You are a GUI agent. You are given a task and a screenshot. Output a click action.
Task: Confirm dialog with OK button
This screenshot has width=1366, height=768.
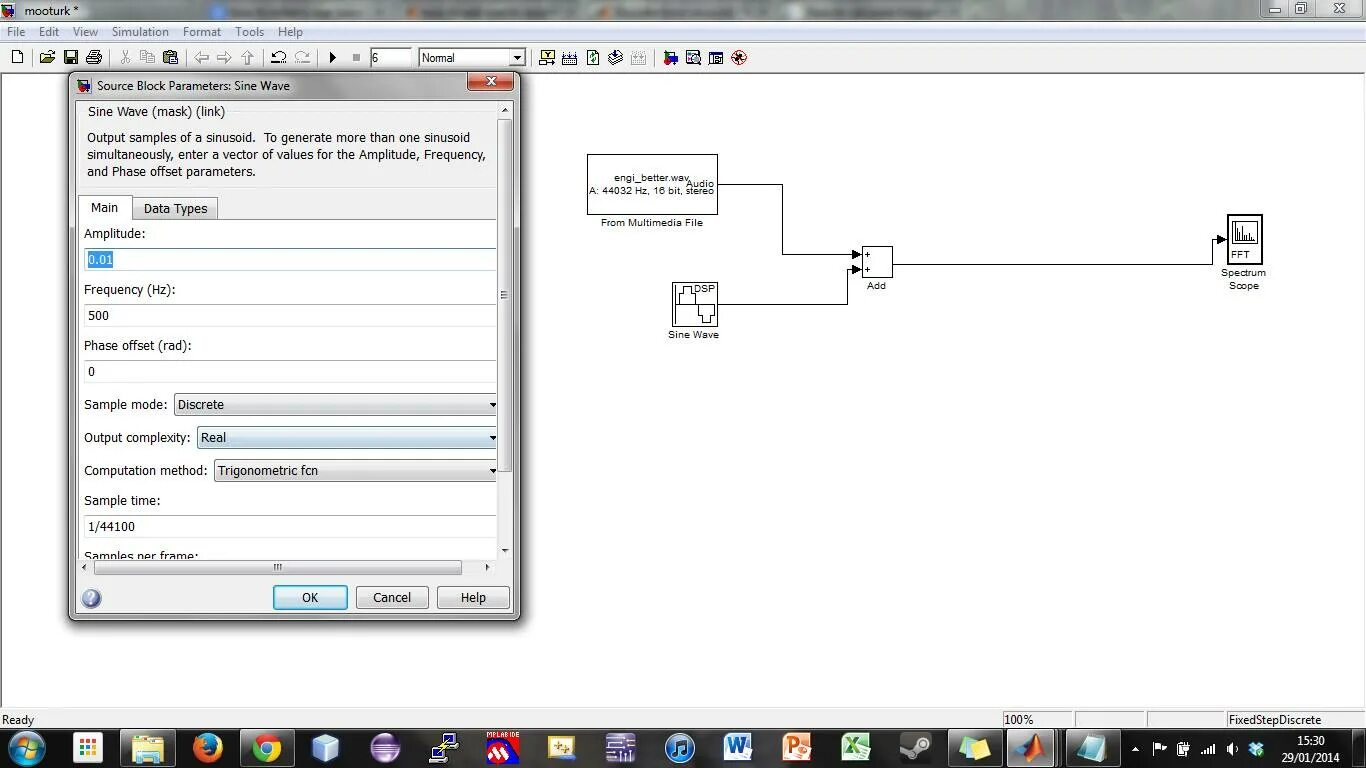click(310, 598)
